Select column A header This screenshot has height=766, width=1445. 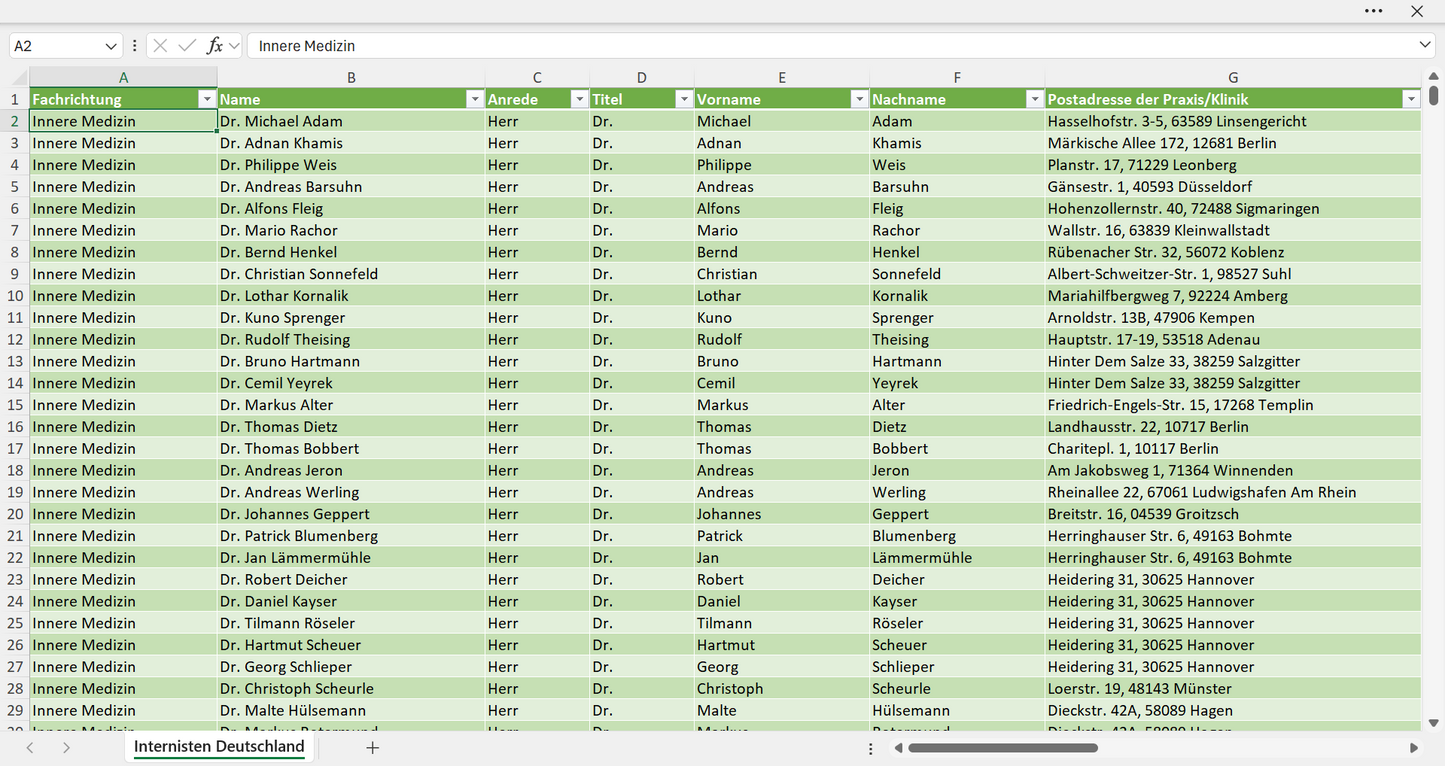(x=123, y=77)
